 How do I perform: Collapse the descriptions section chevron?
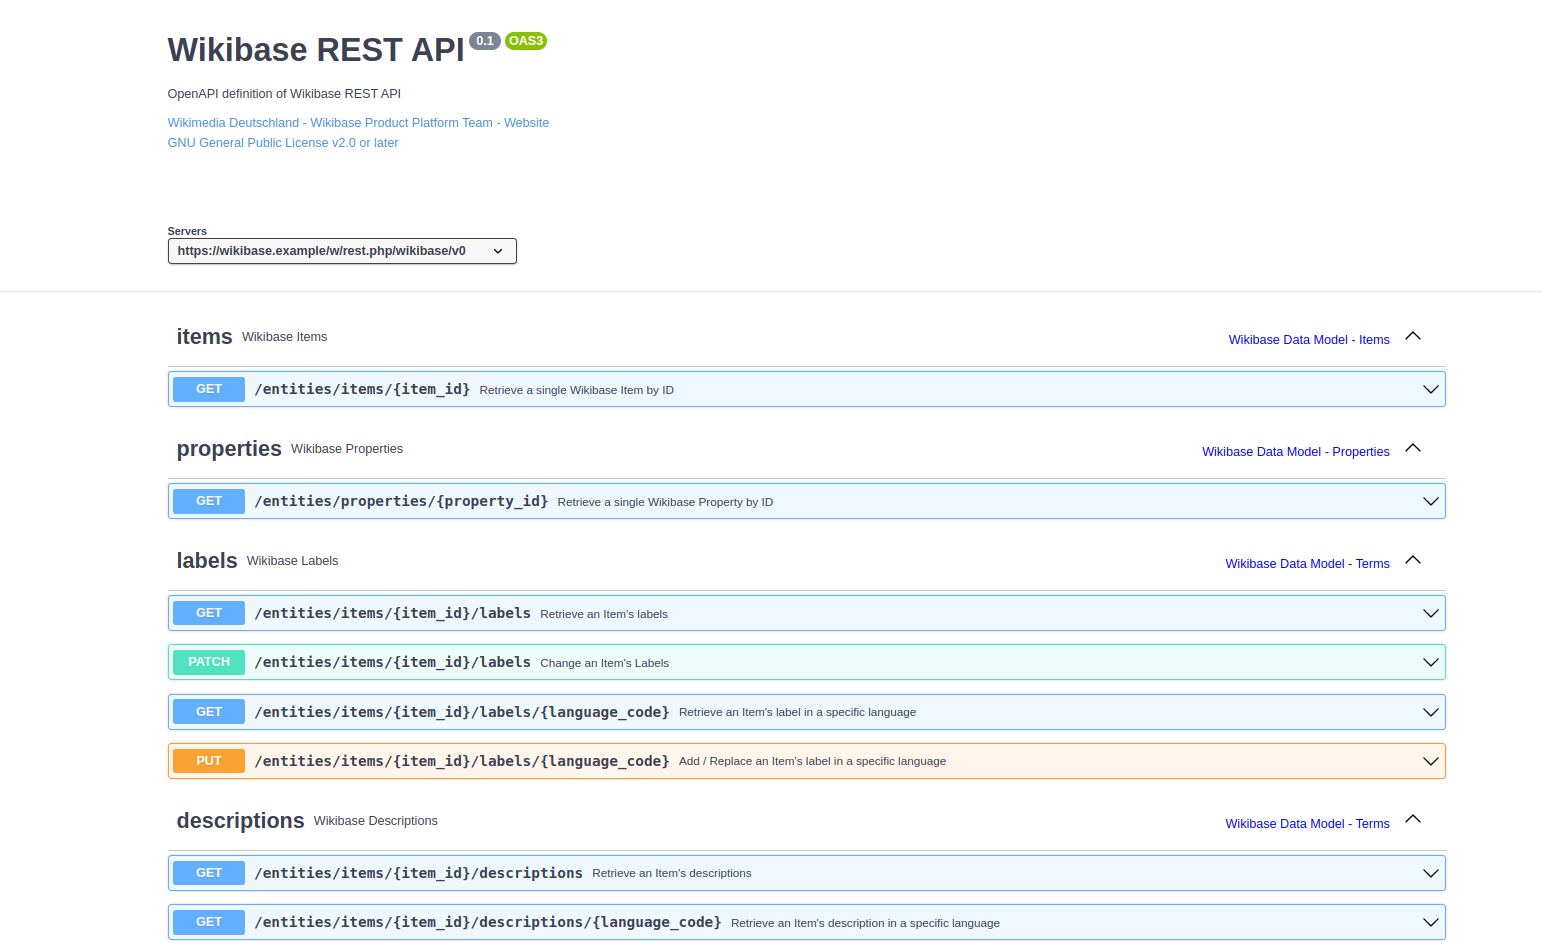(x=1412, y=820)
